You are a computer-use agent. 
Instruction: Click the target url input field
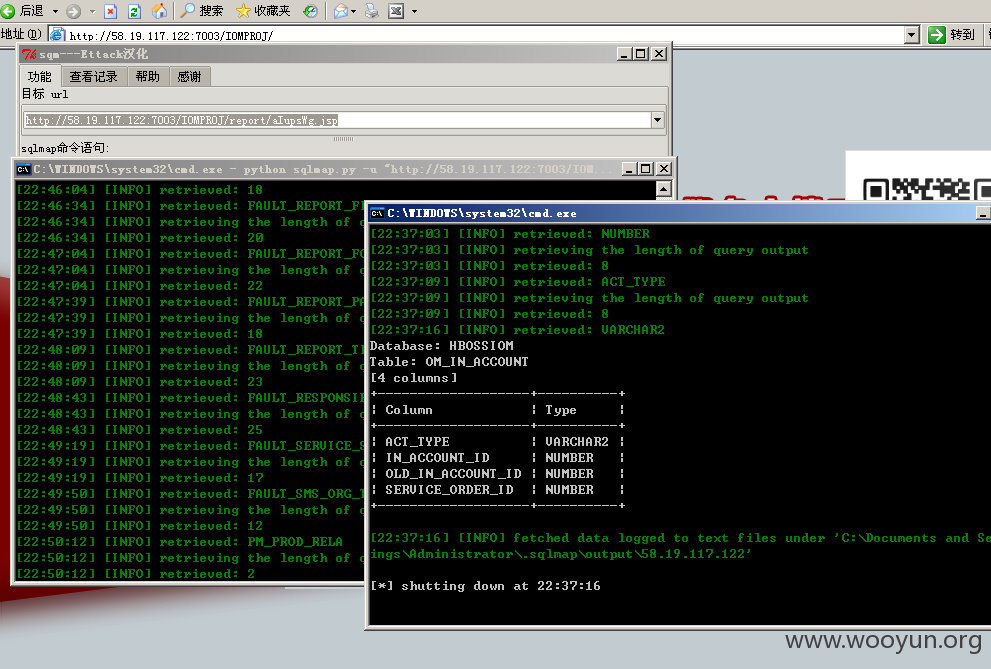point(337,120)
